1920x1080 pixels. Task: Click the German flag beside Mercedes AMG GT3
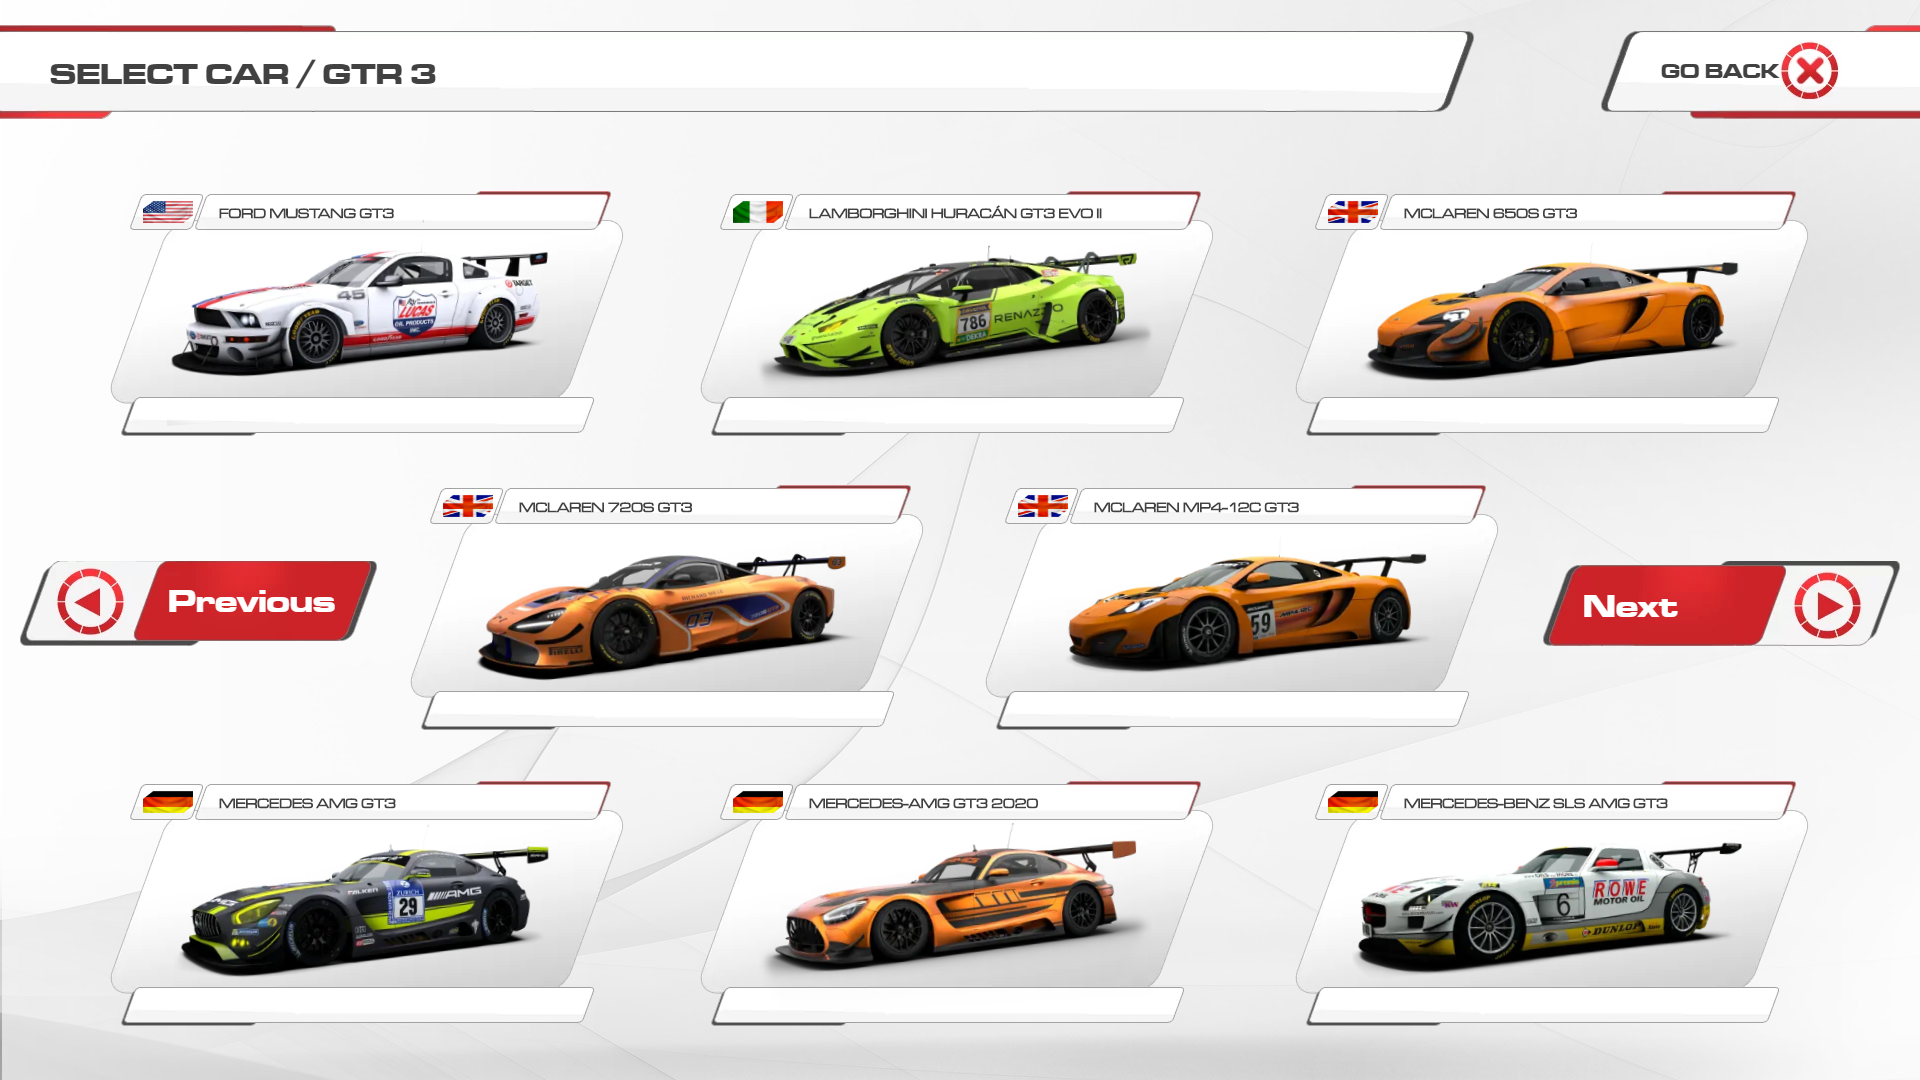pos(167,802)
